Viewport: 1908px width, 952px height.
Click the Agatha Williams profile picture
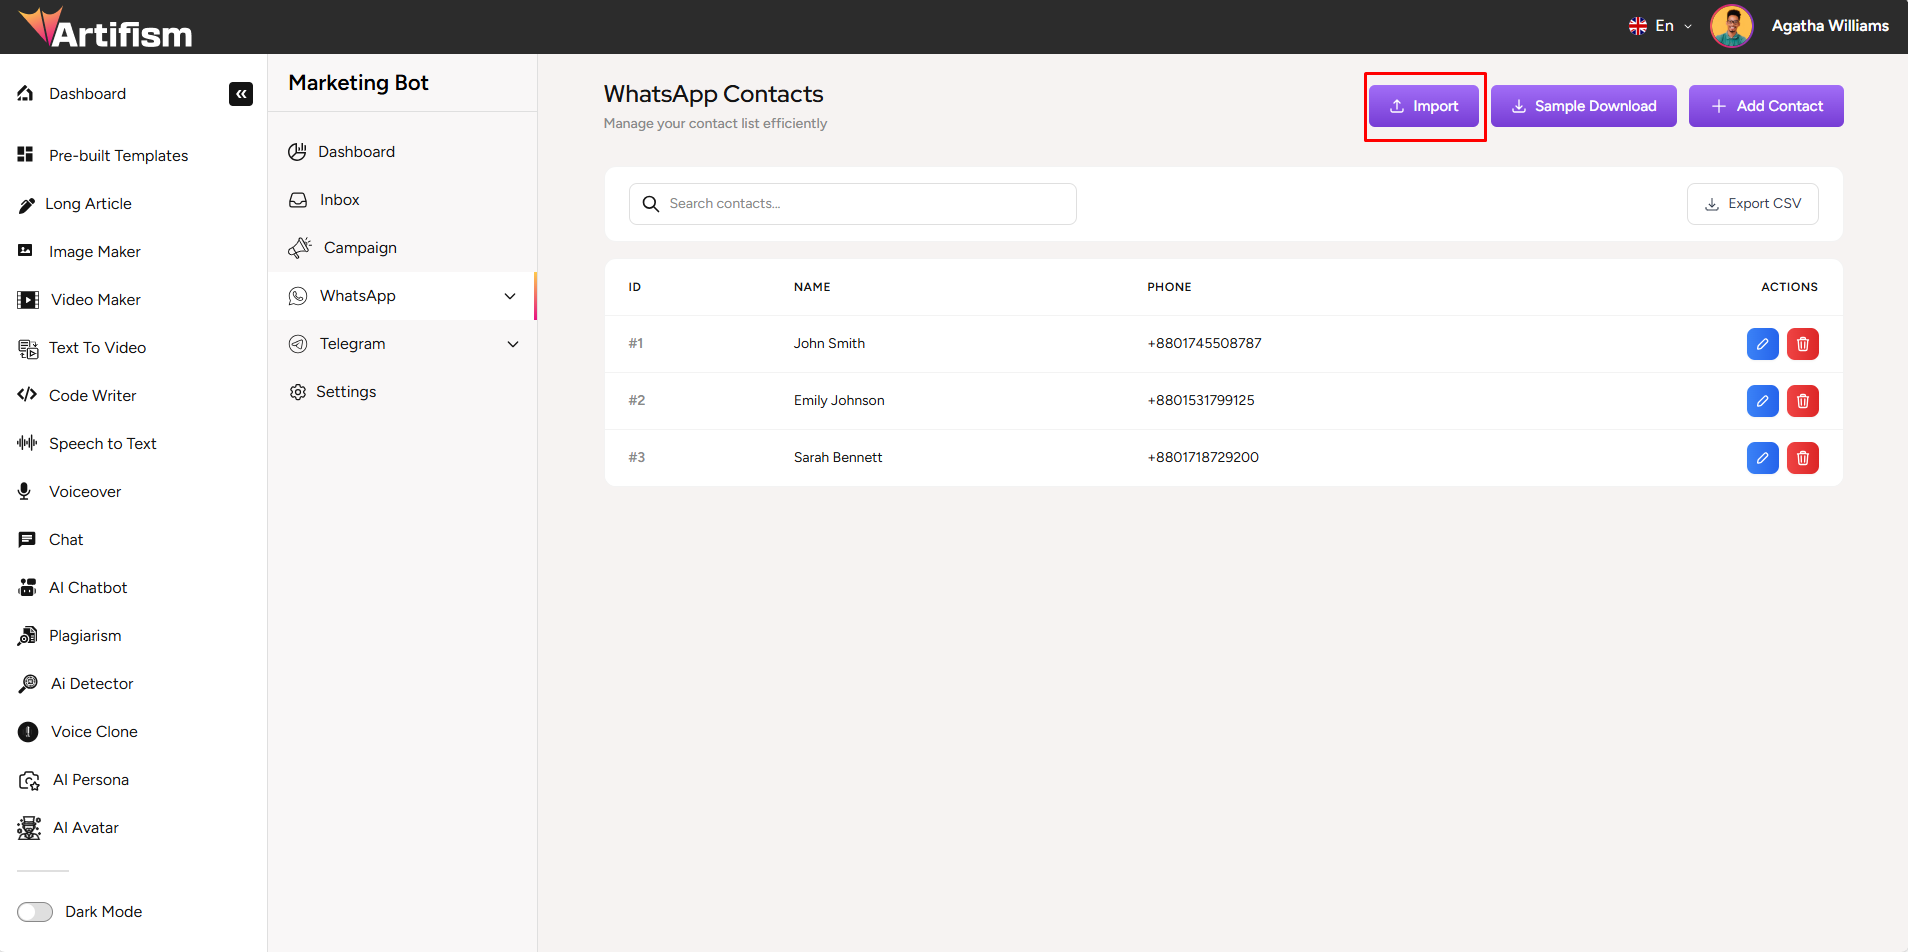(1731, 26)
